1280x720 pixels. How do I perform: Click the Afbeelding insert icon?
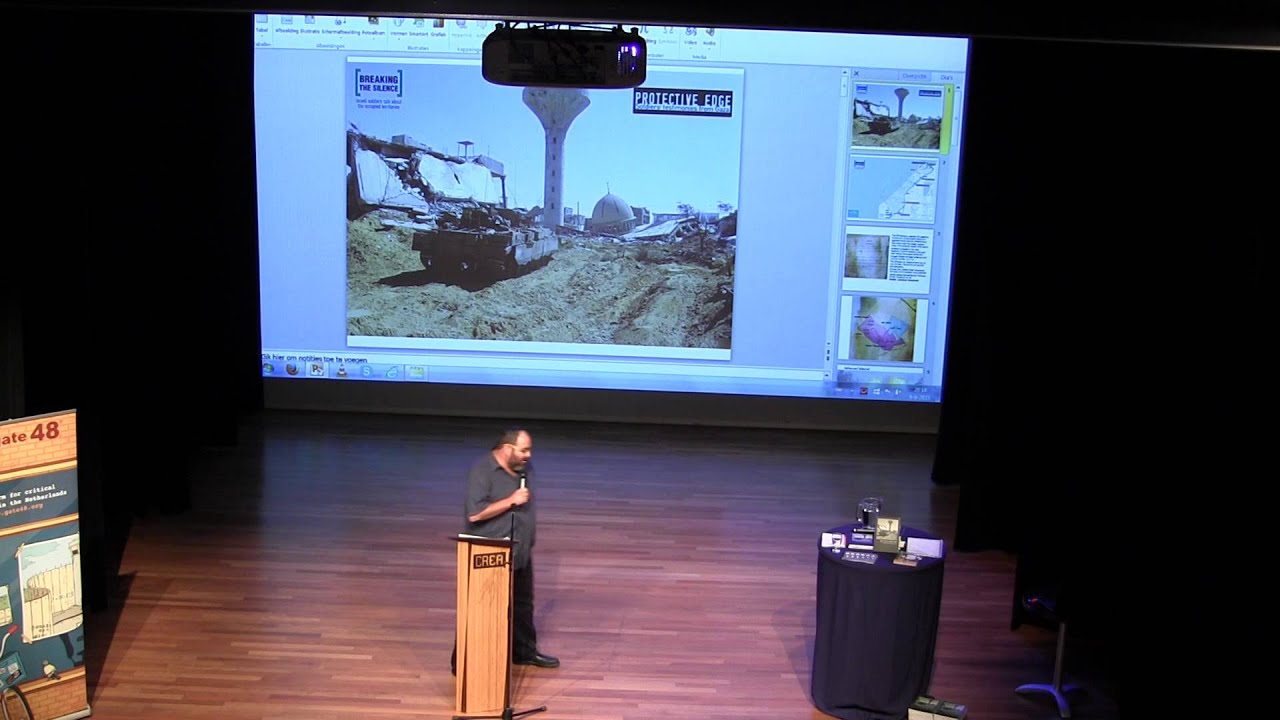[x=286, y=26]
